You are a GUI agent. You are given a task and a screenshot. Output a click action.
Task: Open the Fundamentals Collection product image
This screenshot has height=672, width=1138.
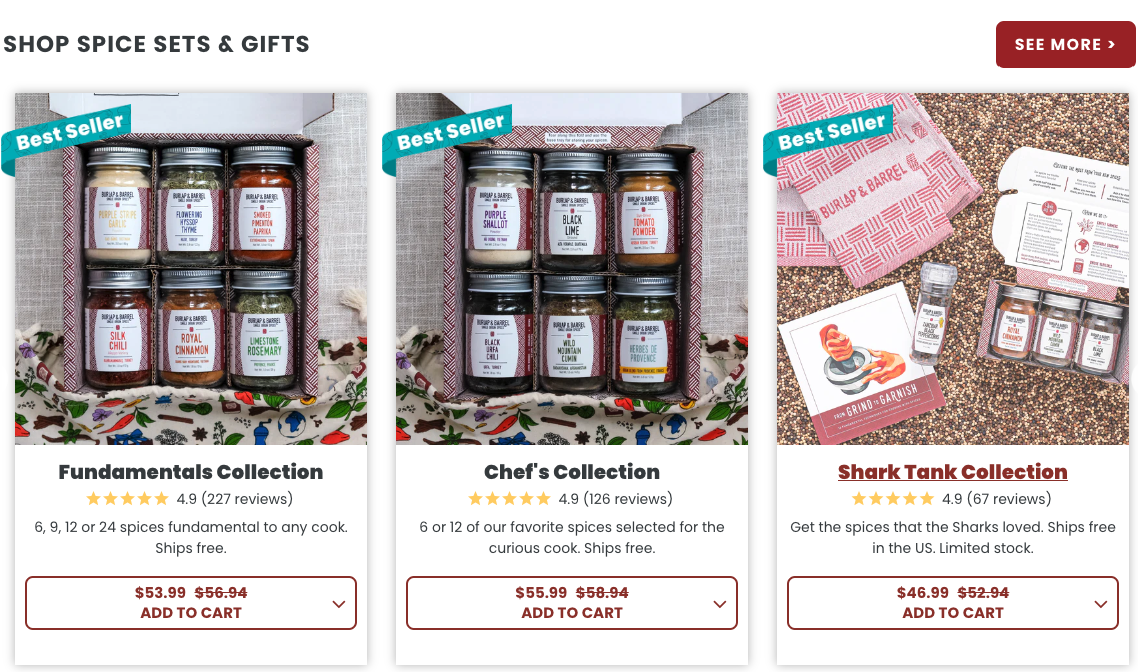(x=191, y=269)
